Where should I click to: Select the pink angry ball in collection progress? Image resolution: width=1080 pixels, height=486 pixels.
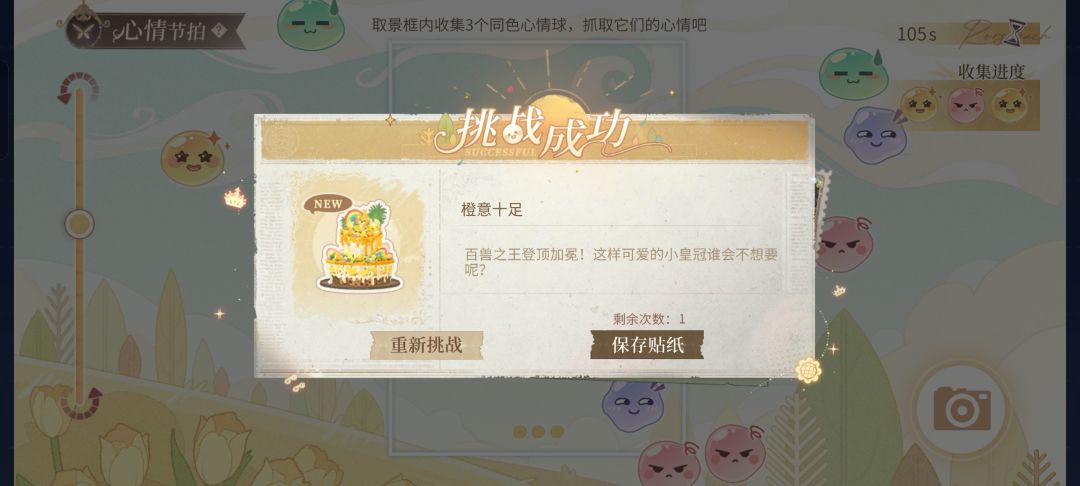(x=966, y=105)
